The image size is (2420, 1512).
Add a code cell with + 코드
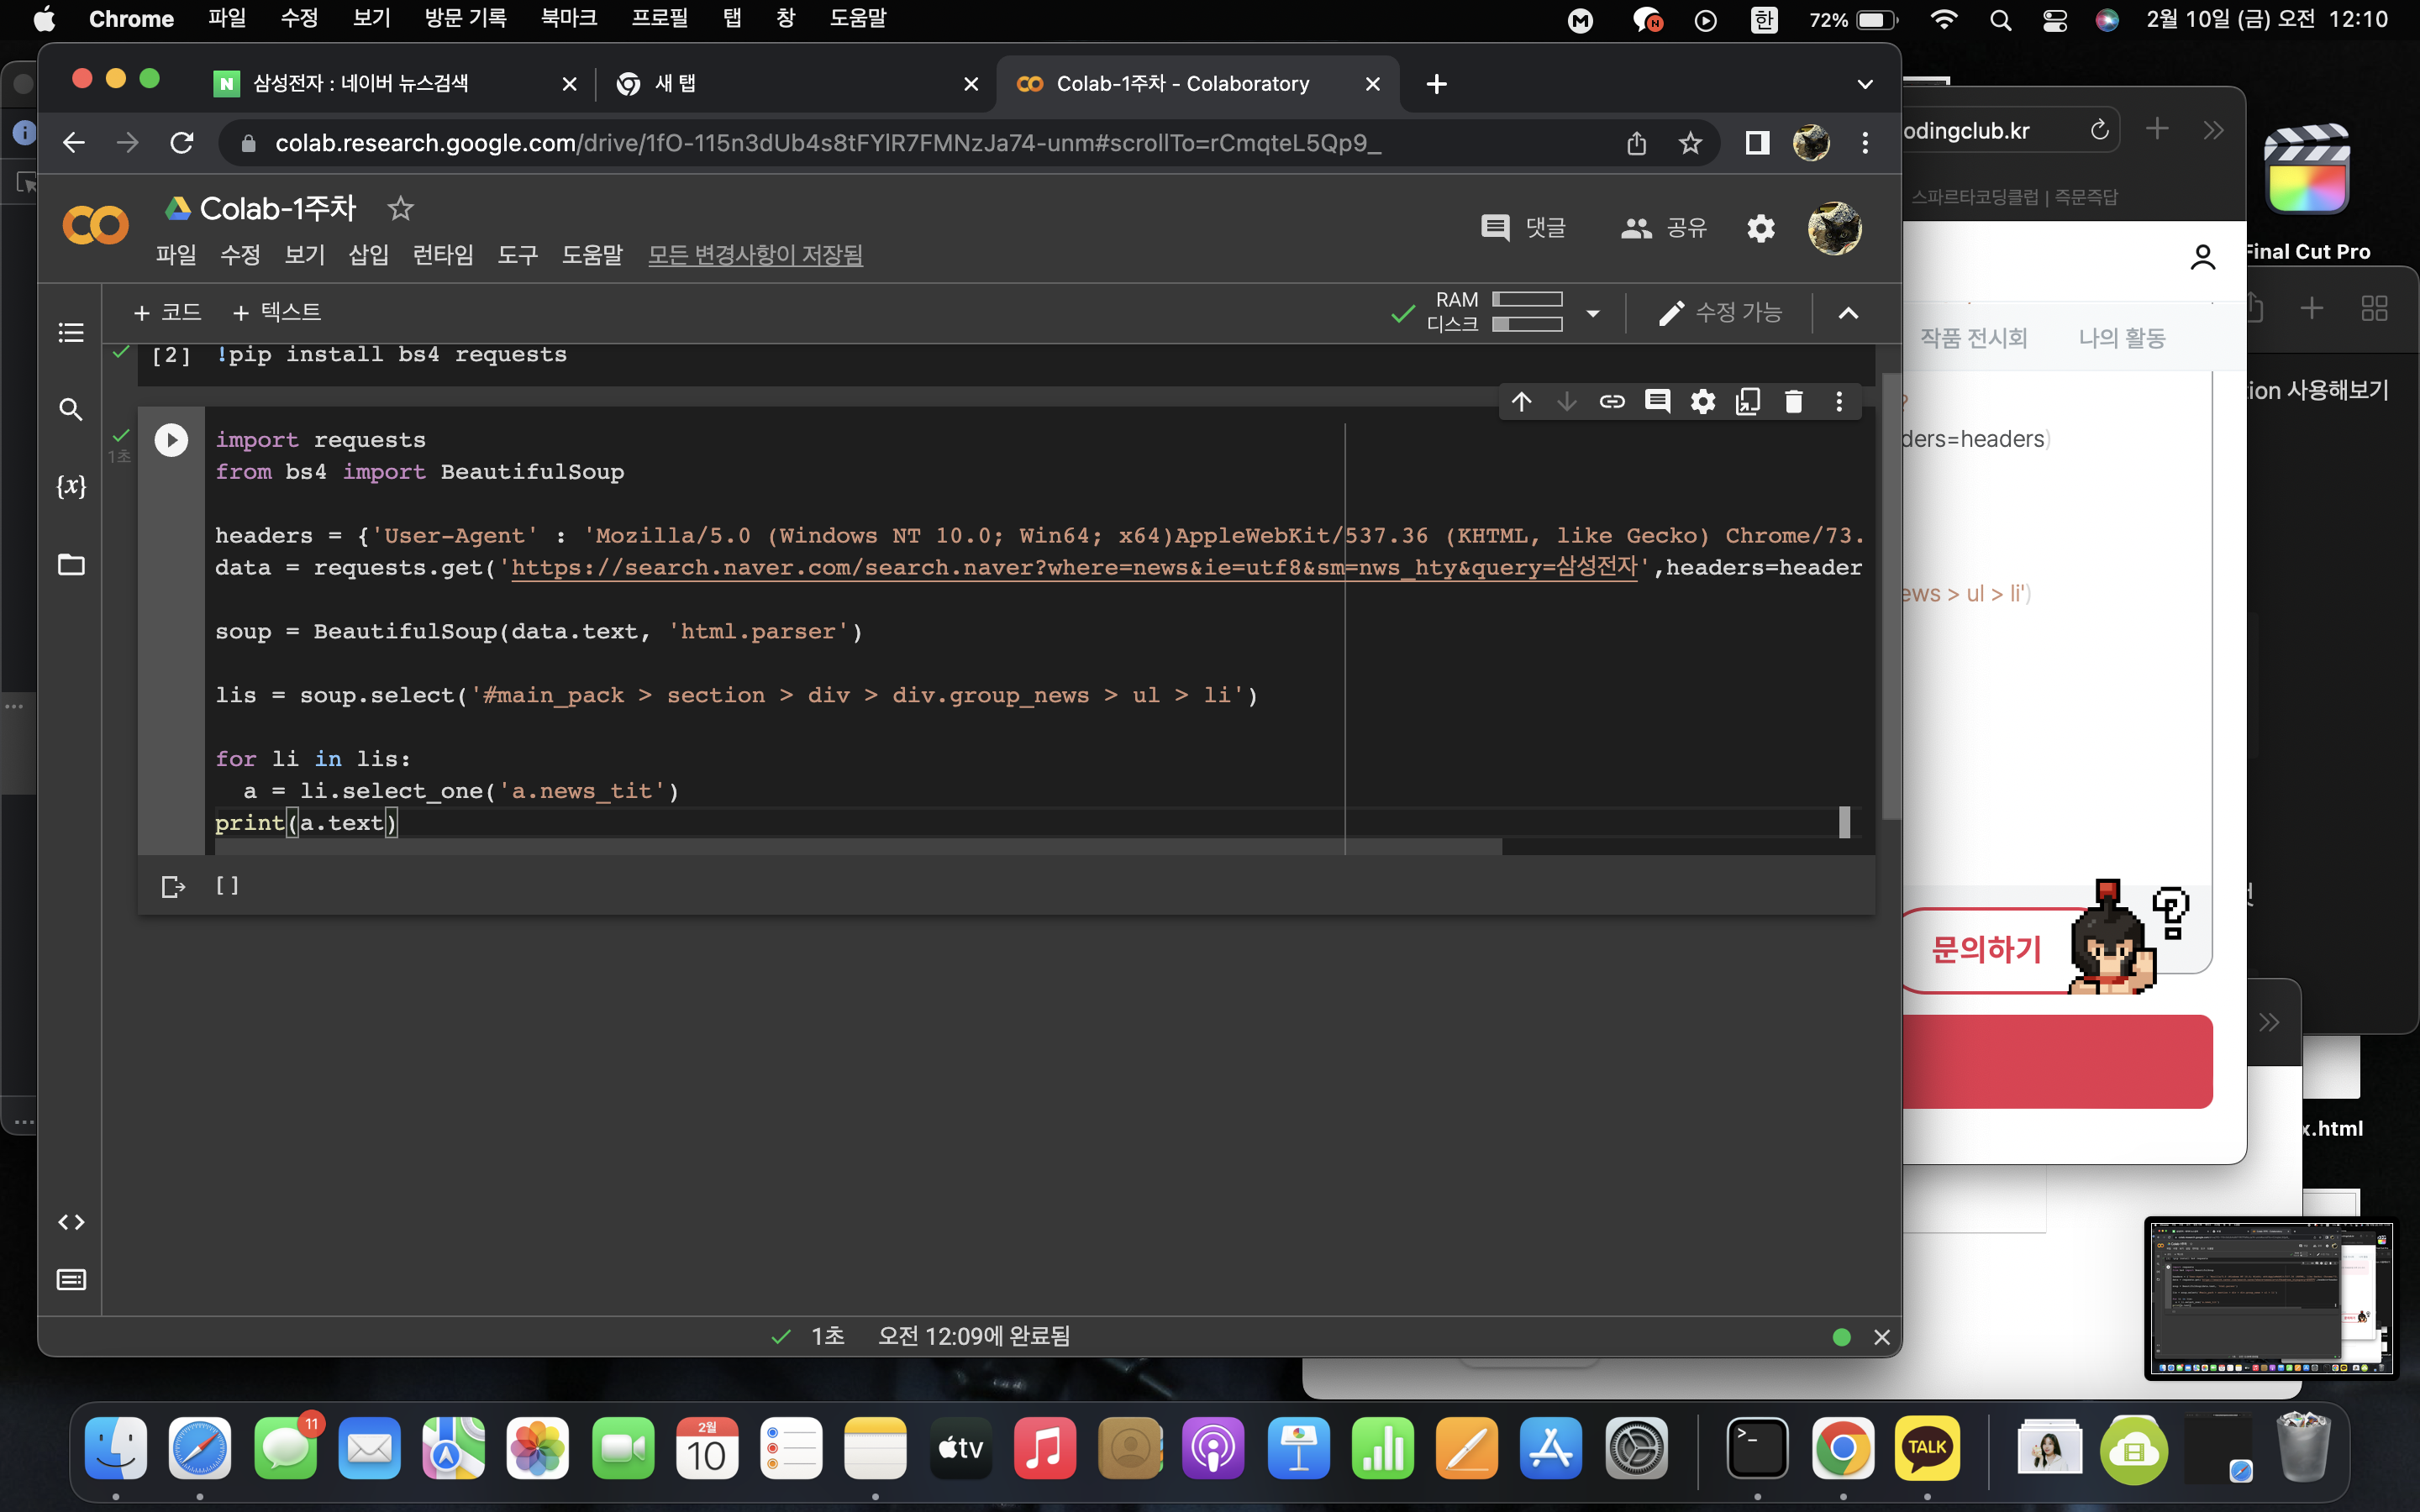coord(167,313)
